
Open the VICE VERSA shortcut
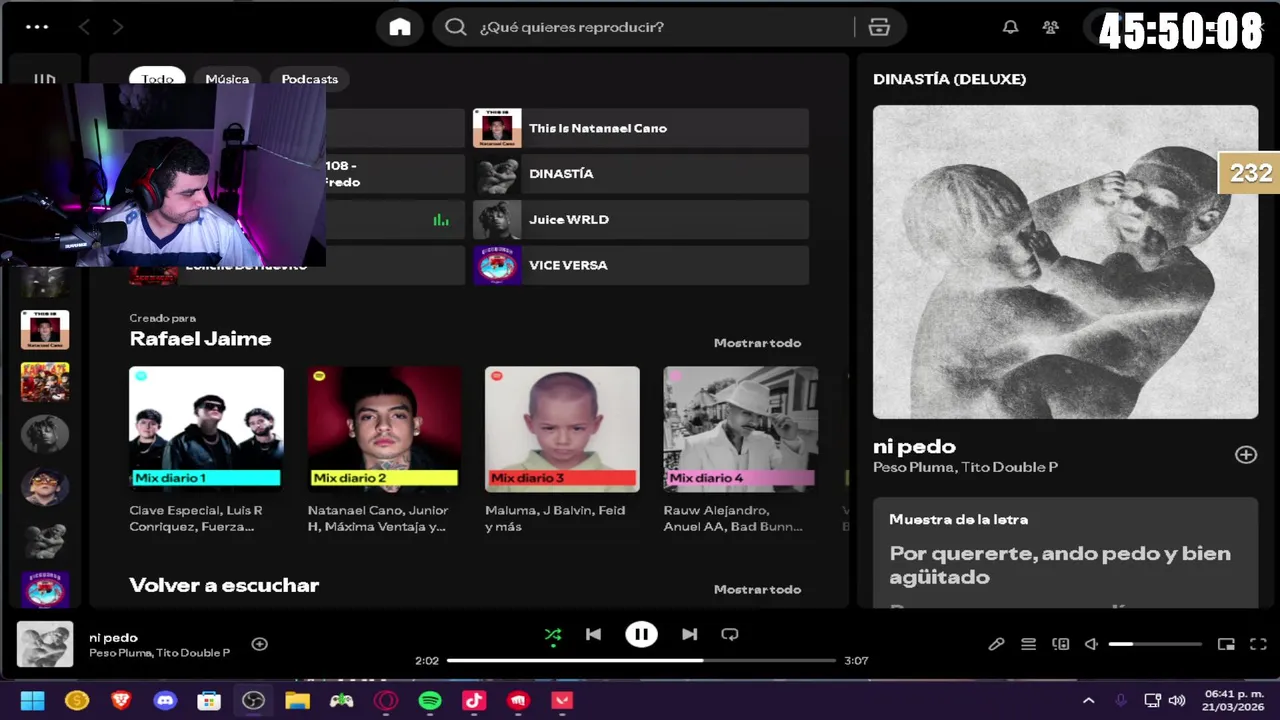641,265
